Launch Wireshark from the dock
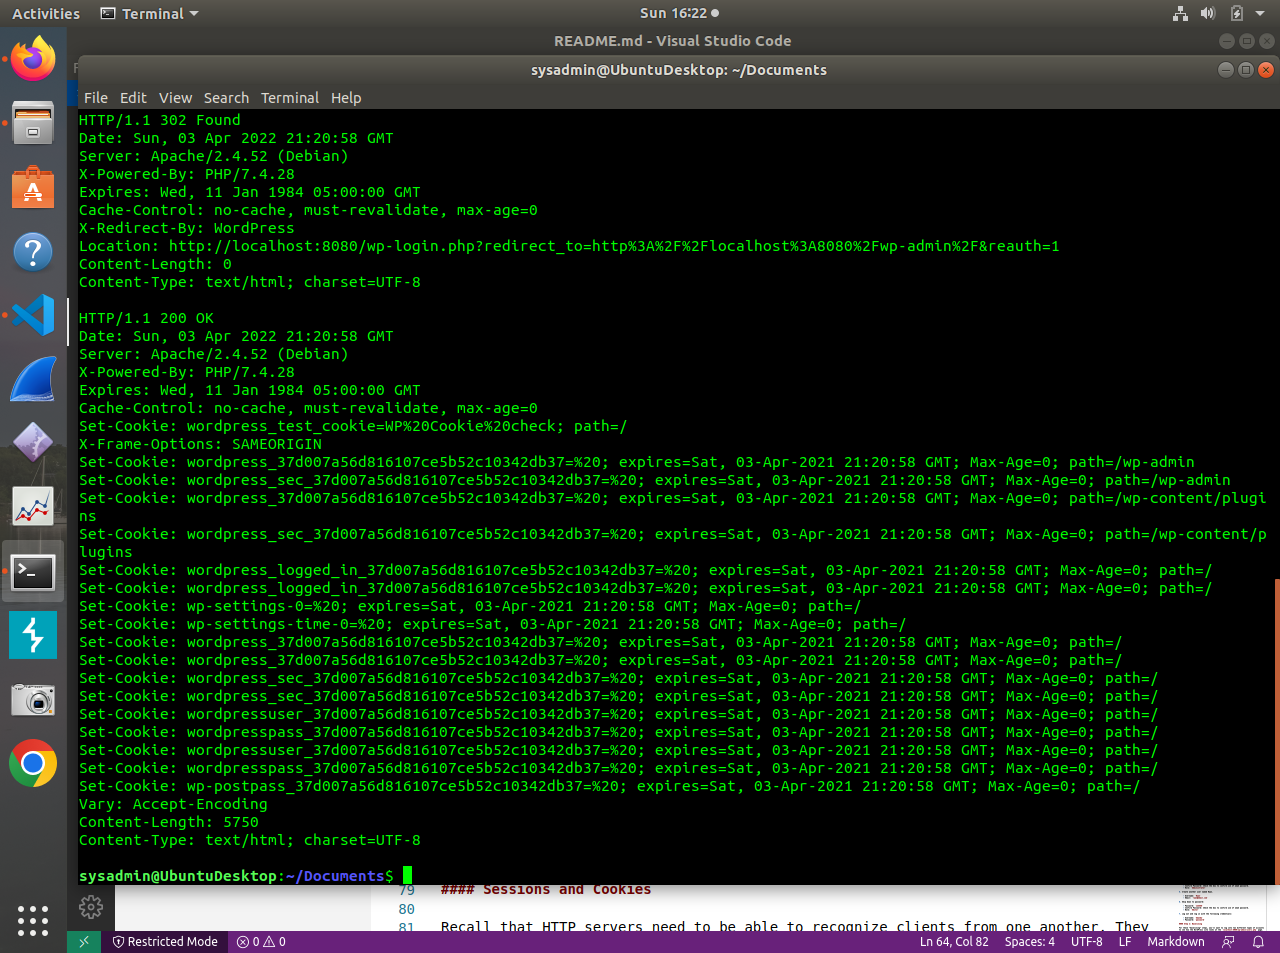 tap(33, 379)
